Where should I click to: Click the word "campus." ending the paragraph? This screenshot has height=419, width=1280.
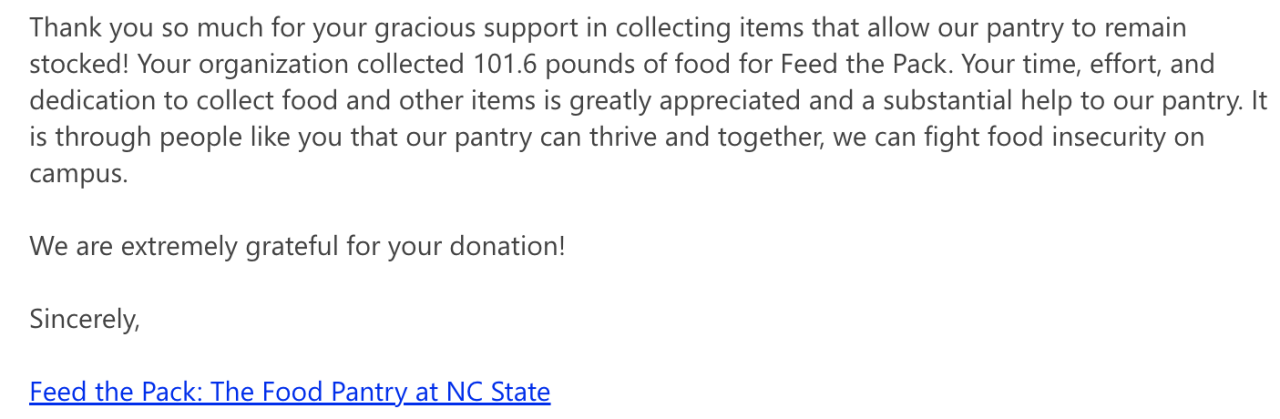click(x=79, y=172)
